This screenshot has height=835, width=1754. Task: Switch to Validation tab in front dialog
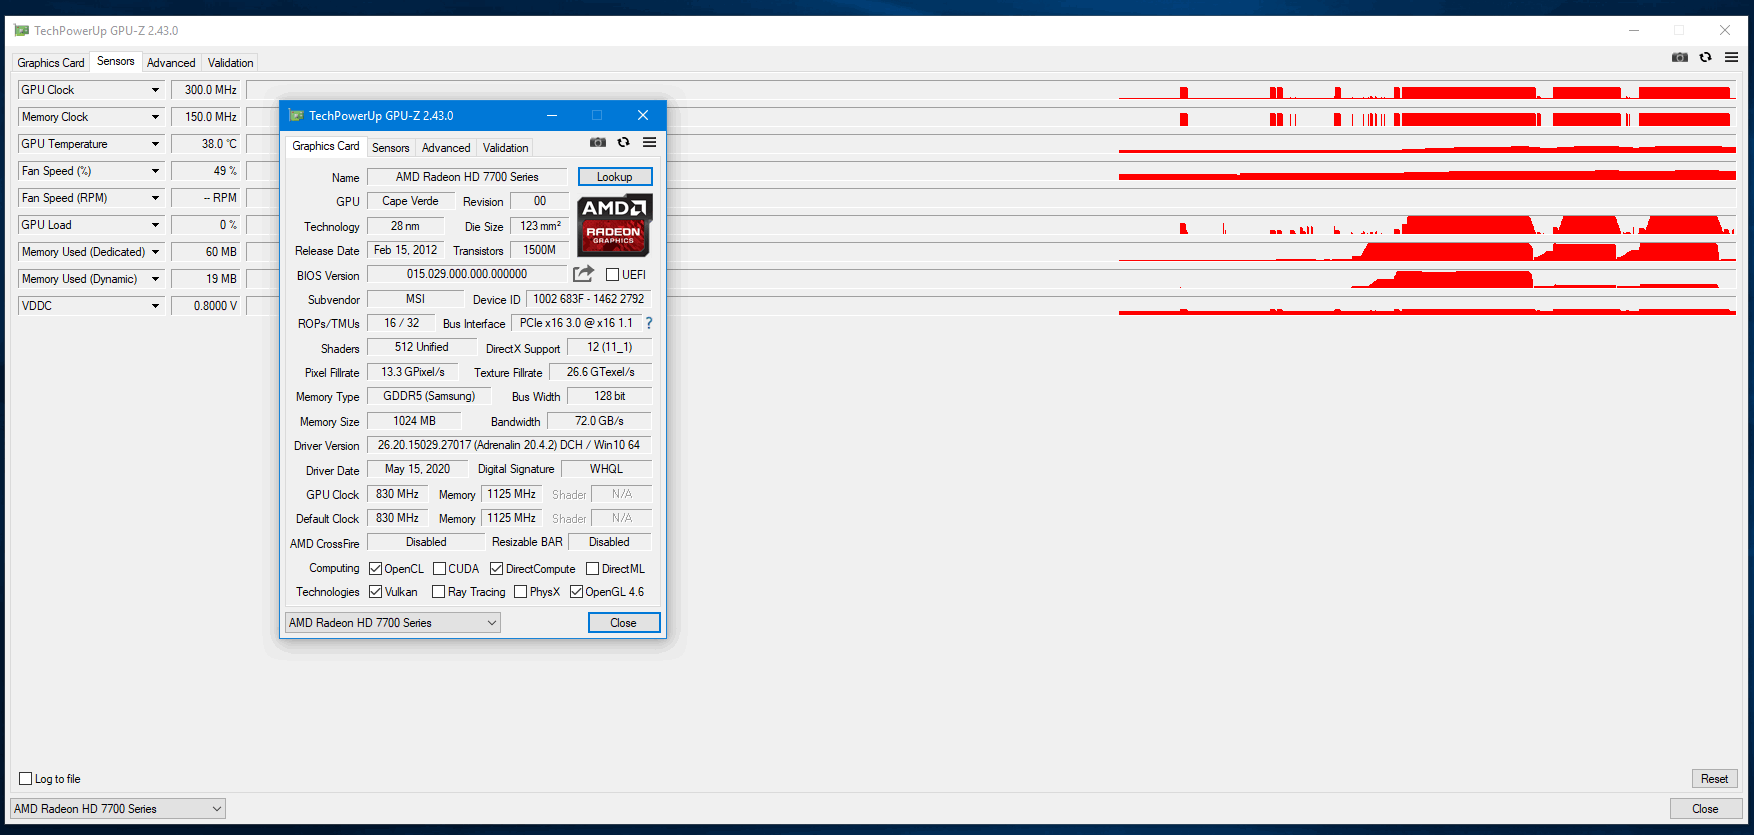coord(505,147)
